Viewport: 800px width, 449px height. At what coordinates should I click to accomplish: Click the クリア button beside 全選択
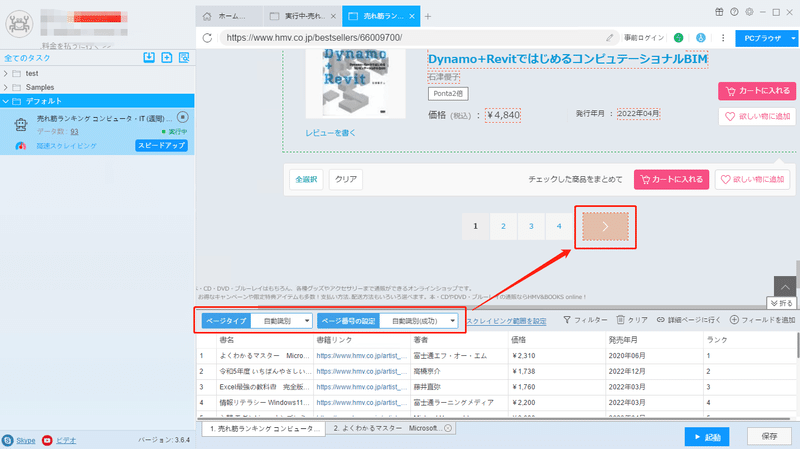[x=346, y=180]
